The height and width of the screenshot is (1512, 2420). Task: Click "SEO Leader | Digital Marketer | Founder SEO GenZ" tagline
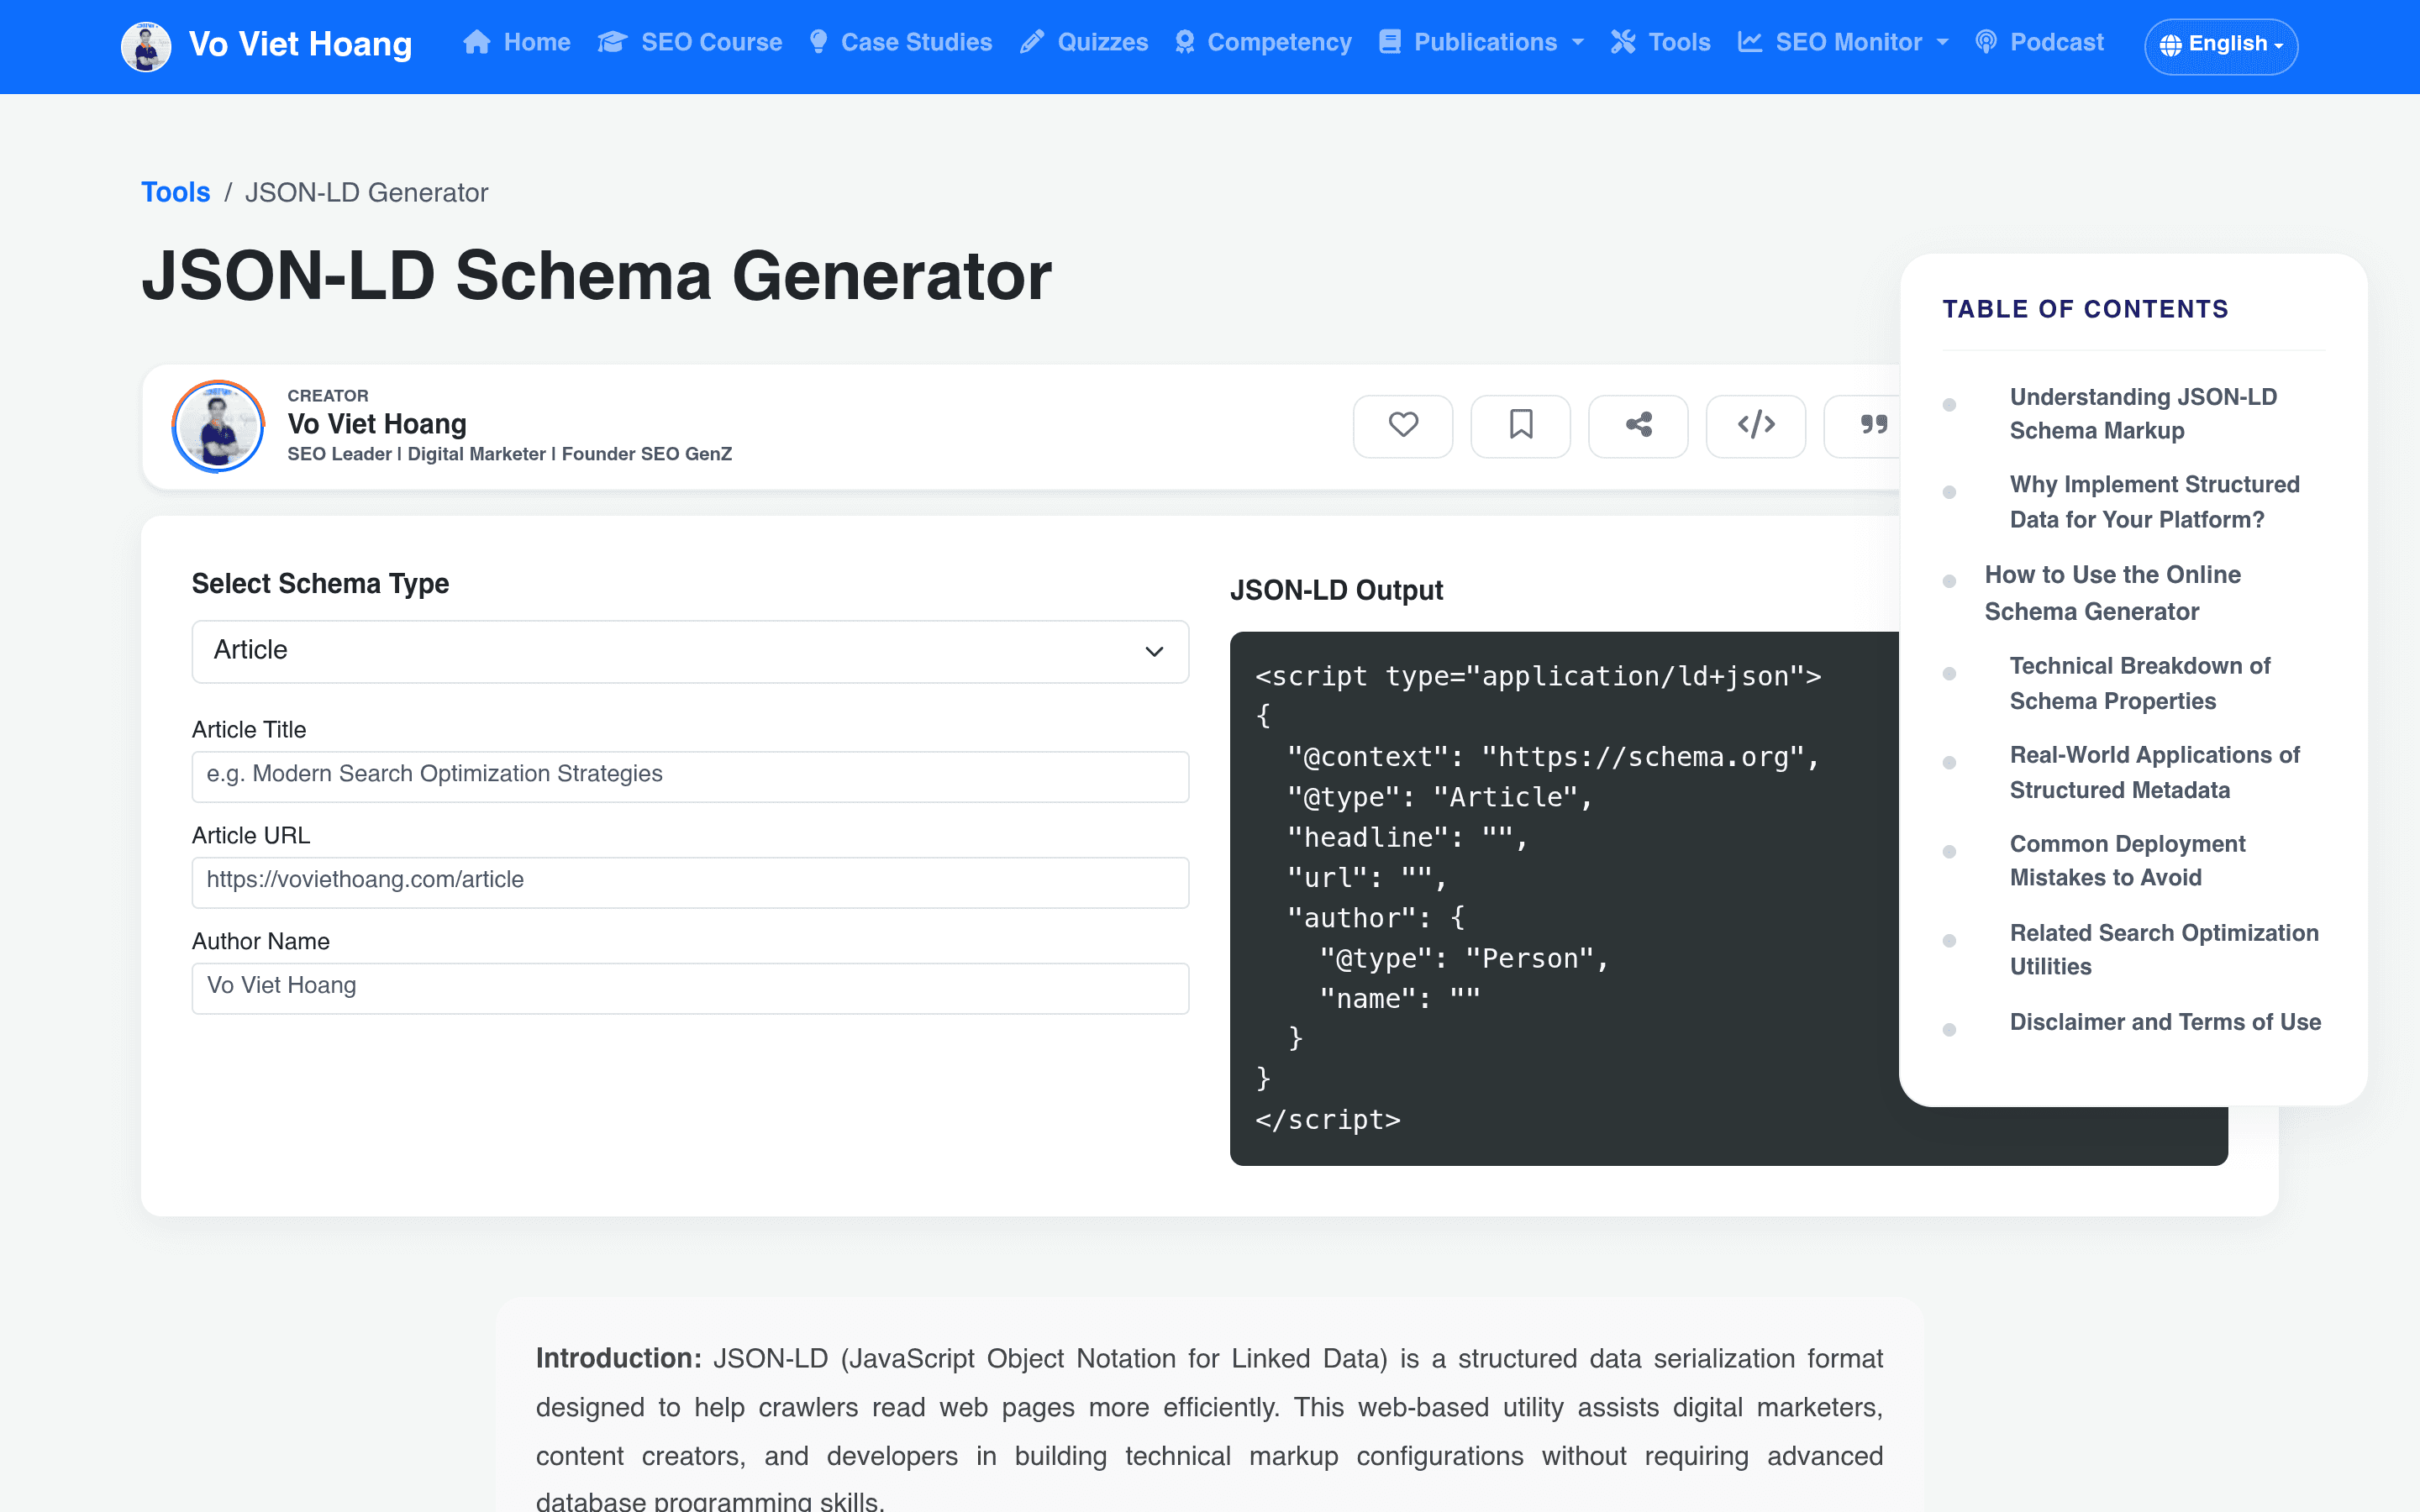pyautogui.click(x=509, y=454)
